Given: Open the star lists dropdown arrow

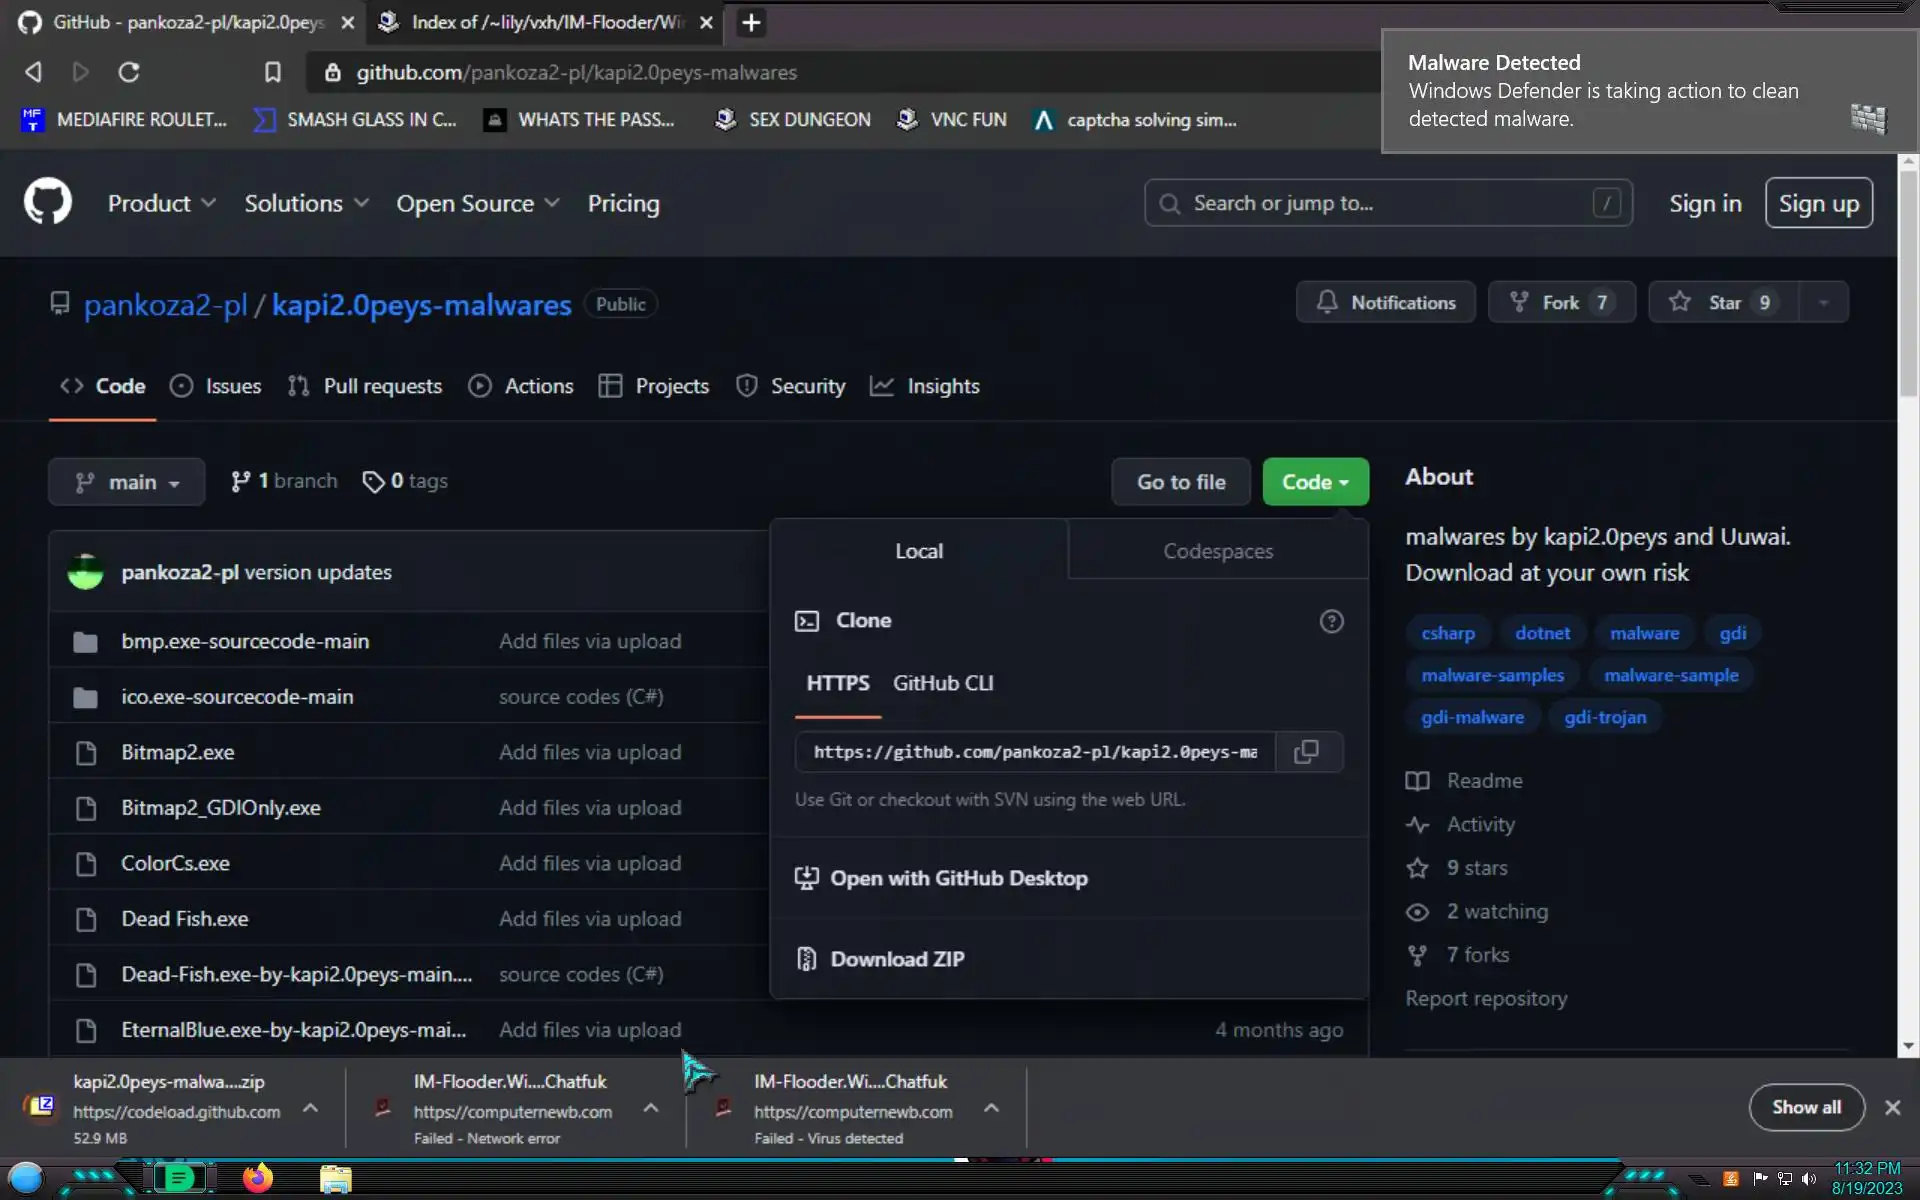Looking at the screenshot, I should 1823,302.
